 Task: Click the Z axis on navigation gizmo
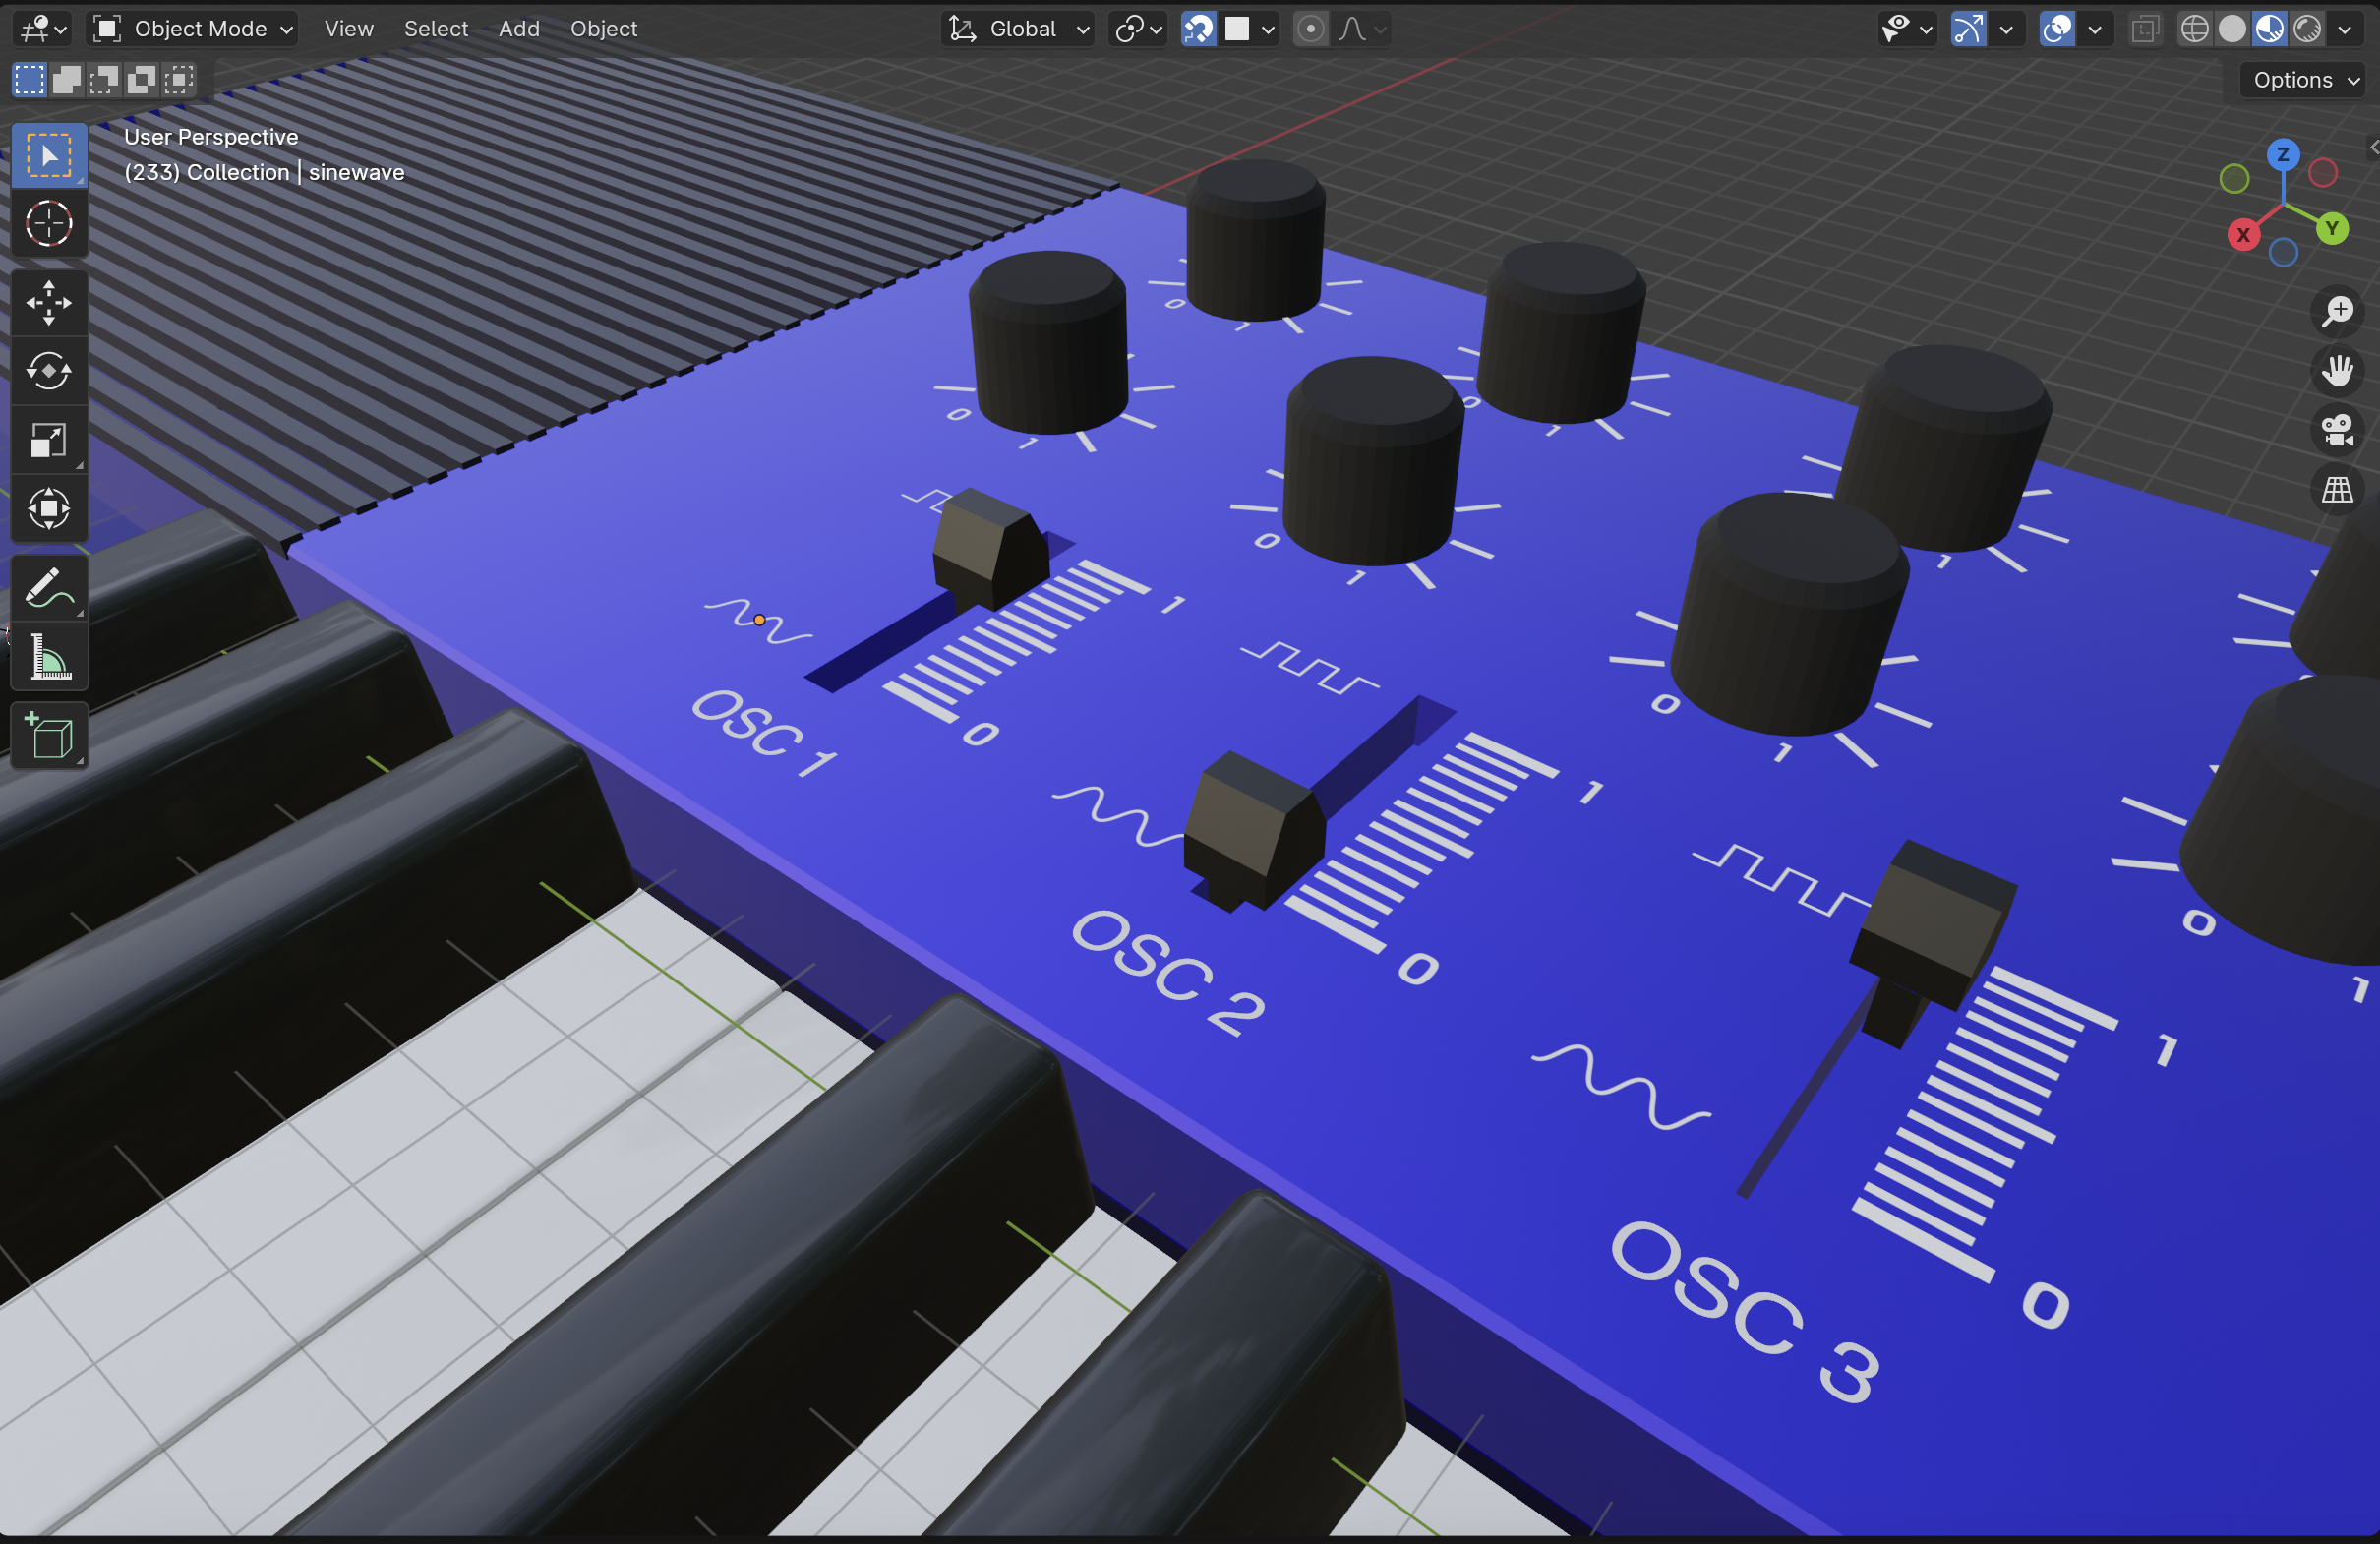click(x=2282, y=155)
